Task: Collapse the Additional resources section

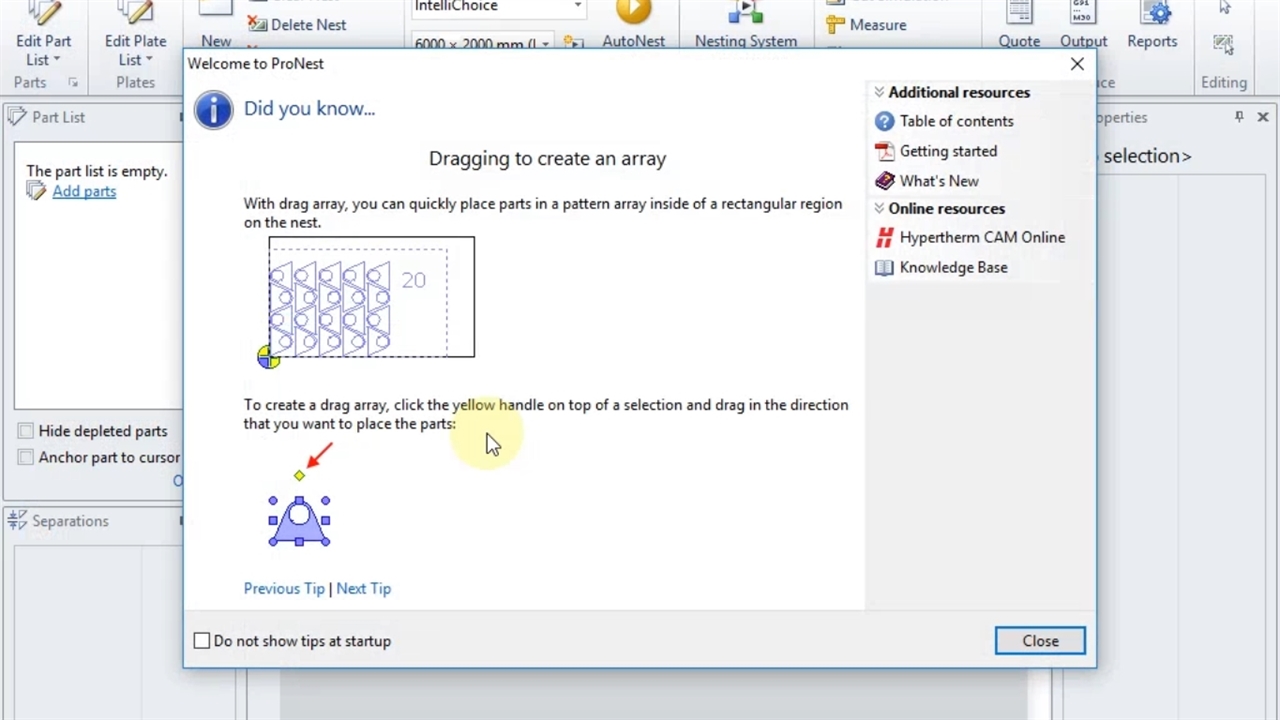Action: pyautogui.click(x=879, y=92)
